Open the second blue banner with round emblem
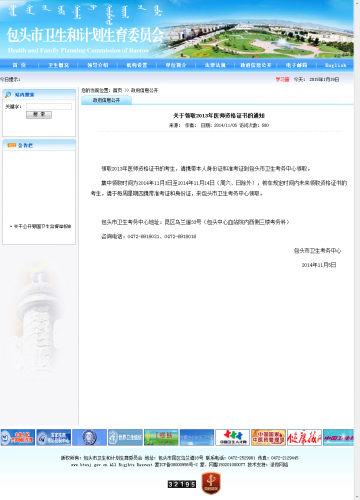The image size is (360, 500). [54, 437]
